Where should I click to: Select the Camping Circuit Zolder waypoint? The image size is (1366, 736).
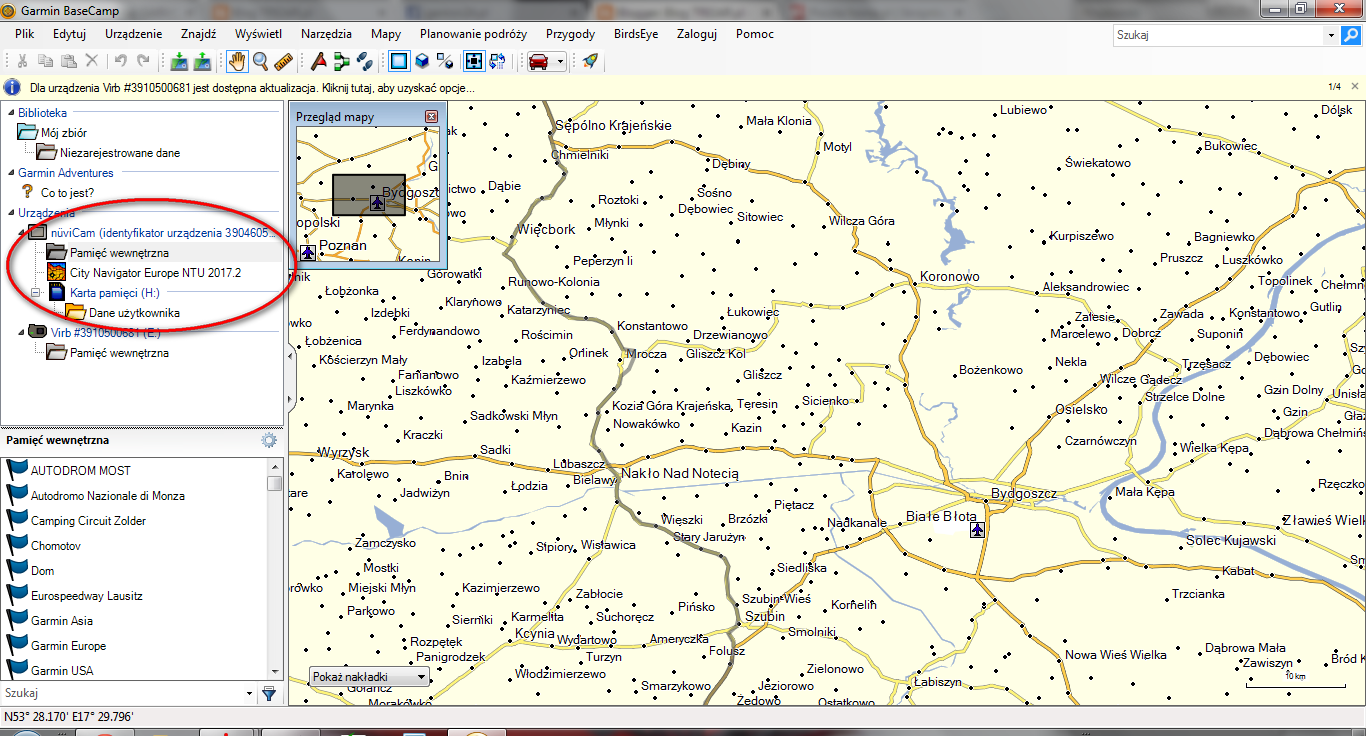pyautogui.click(x=88, y=521)
